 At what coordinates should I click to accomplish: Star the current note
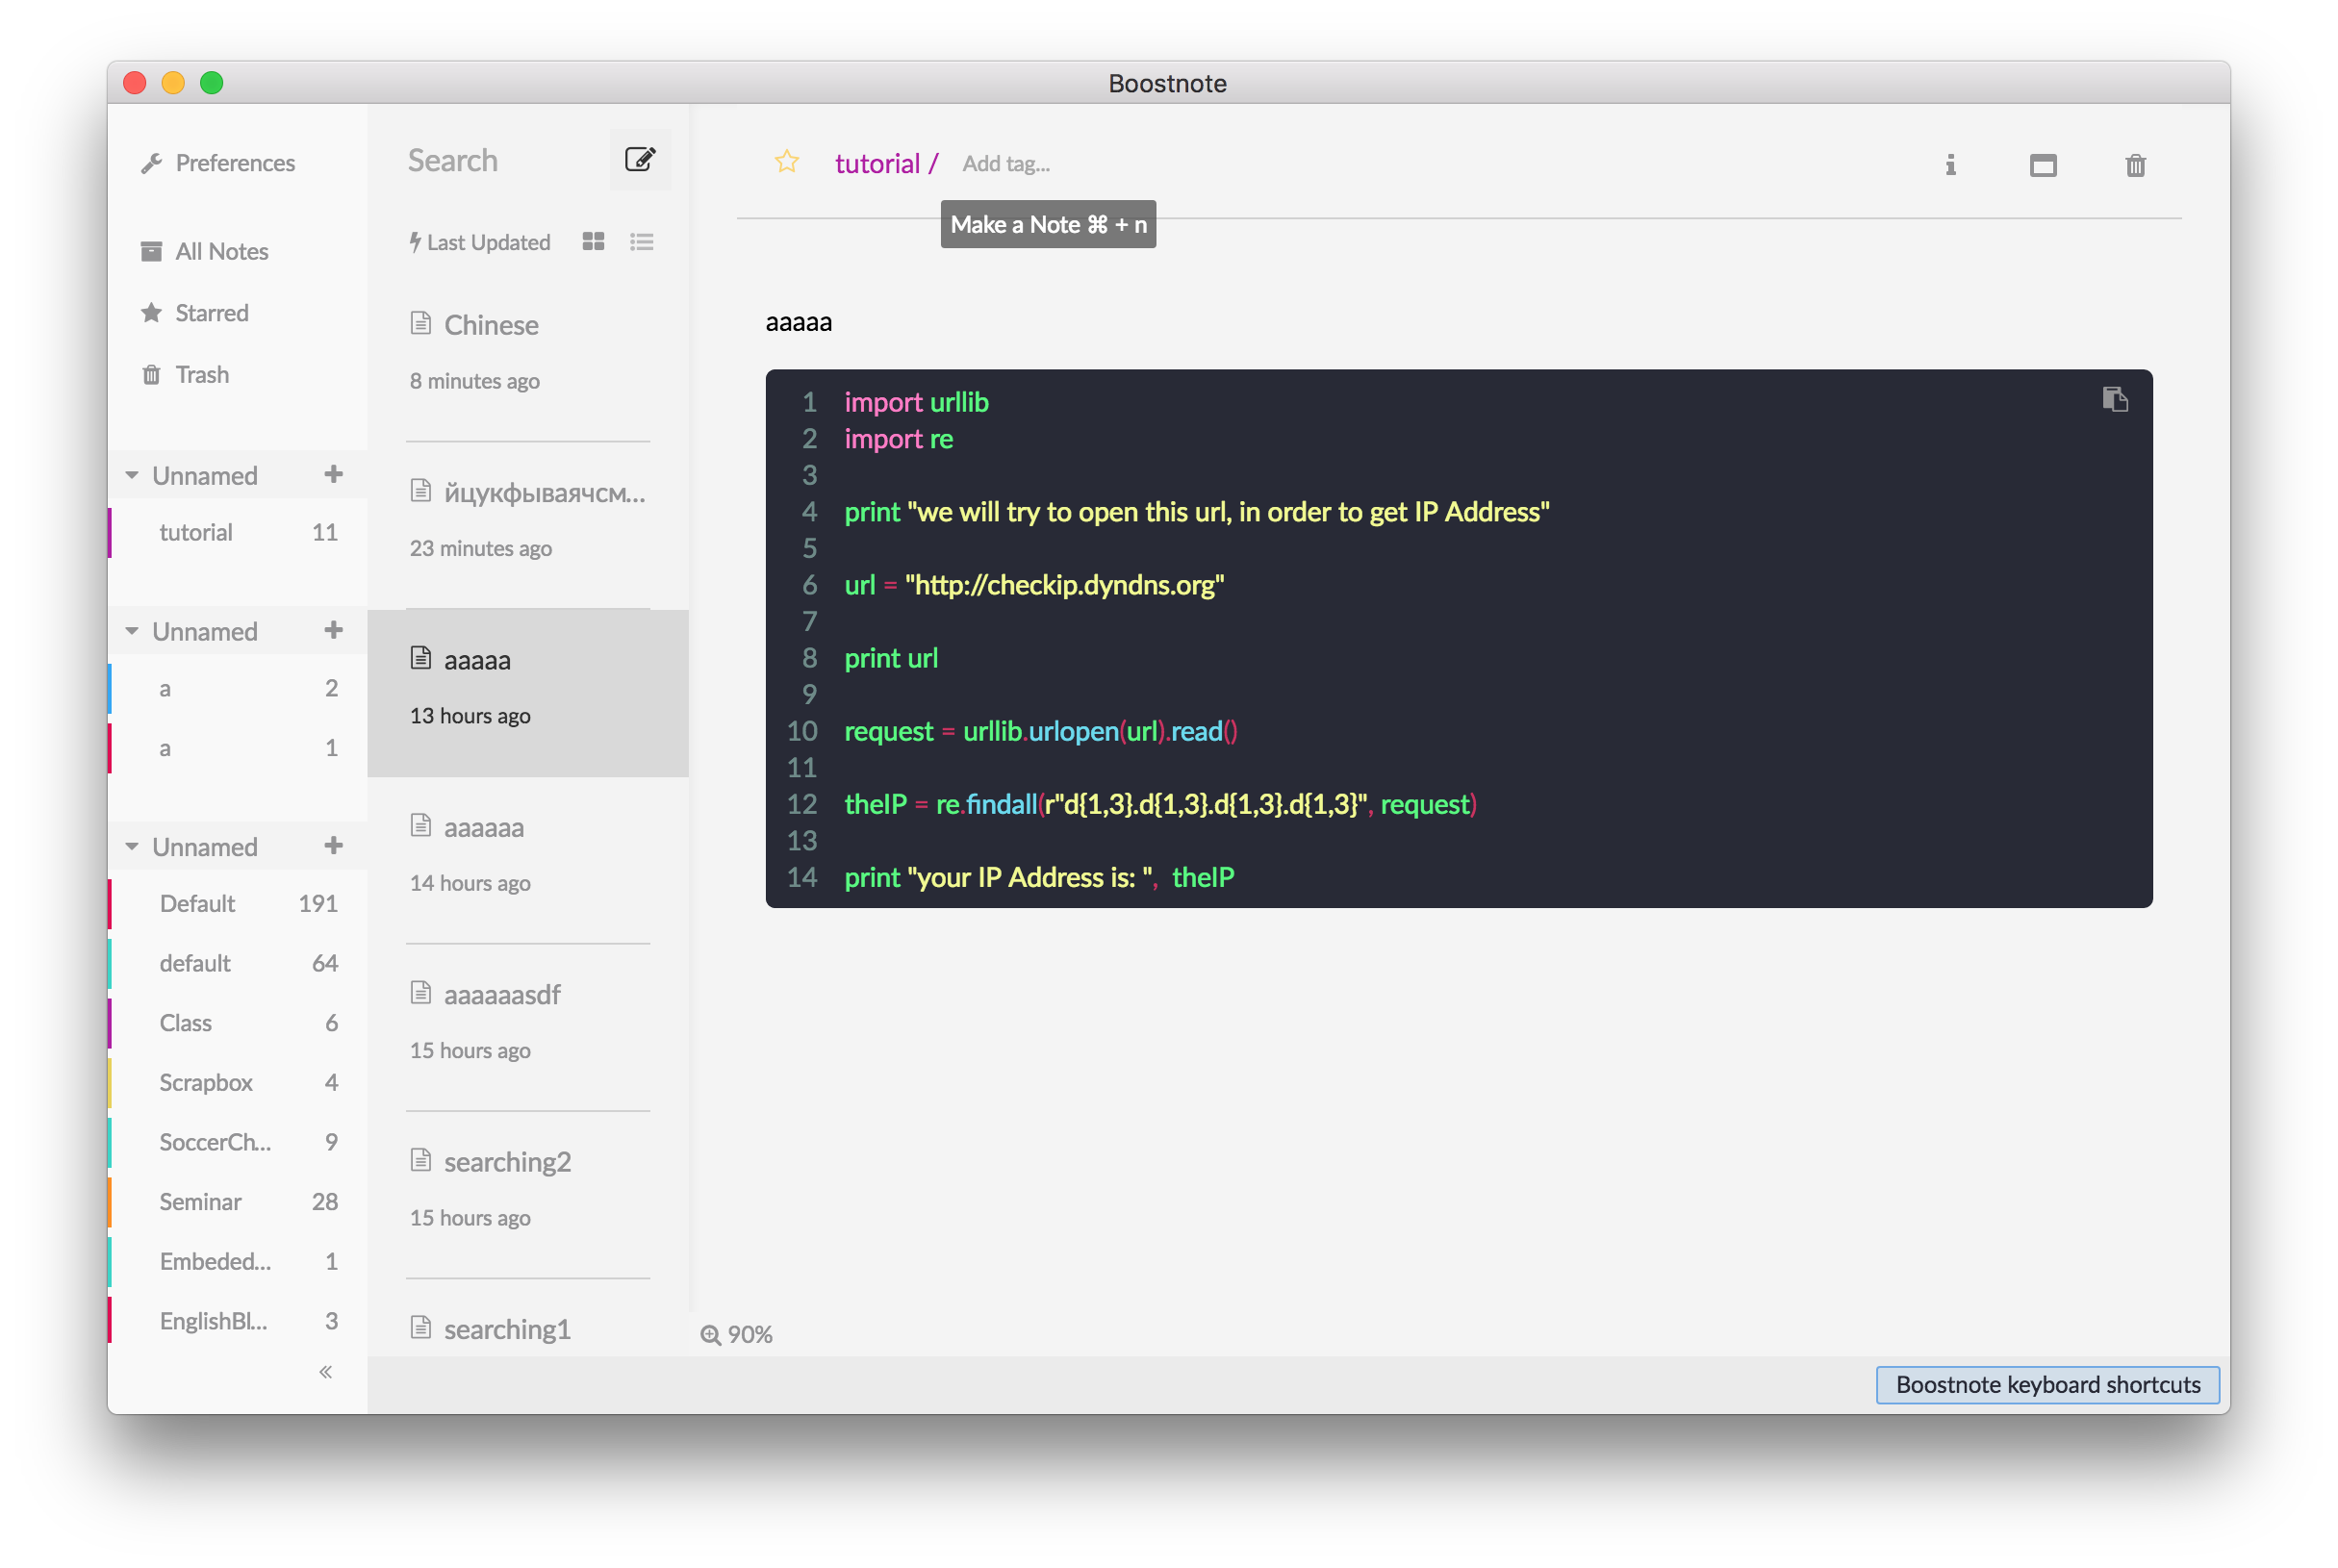pyautogui.click(x=787, y=162)
